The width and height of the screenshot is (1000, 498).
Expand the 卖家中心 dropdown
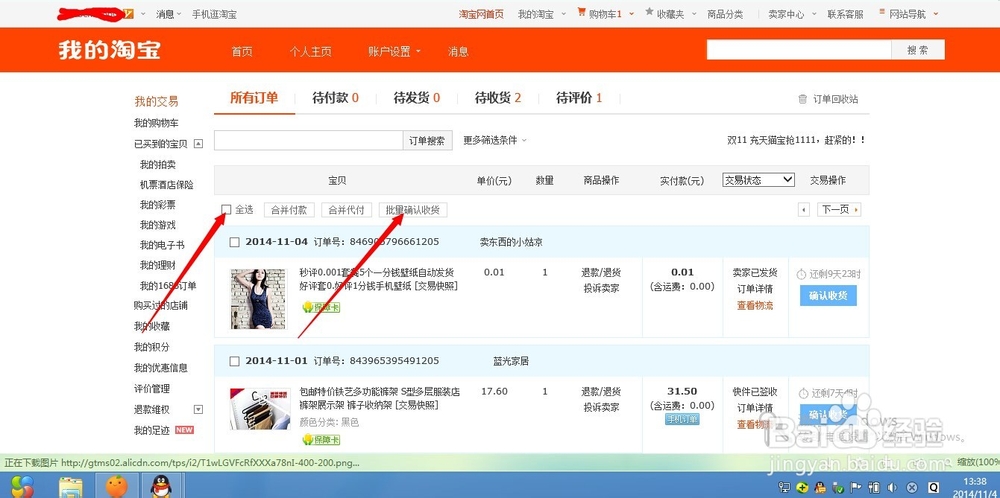[791, 14]
